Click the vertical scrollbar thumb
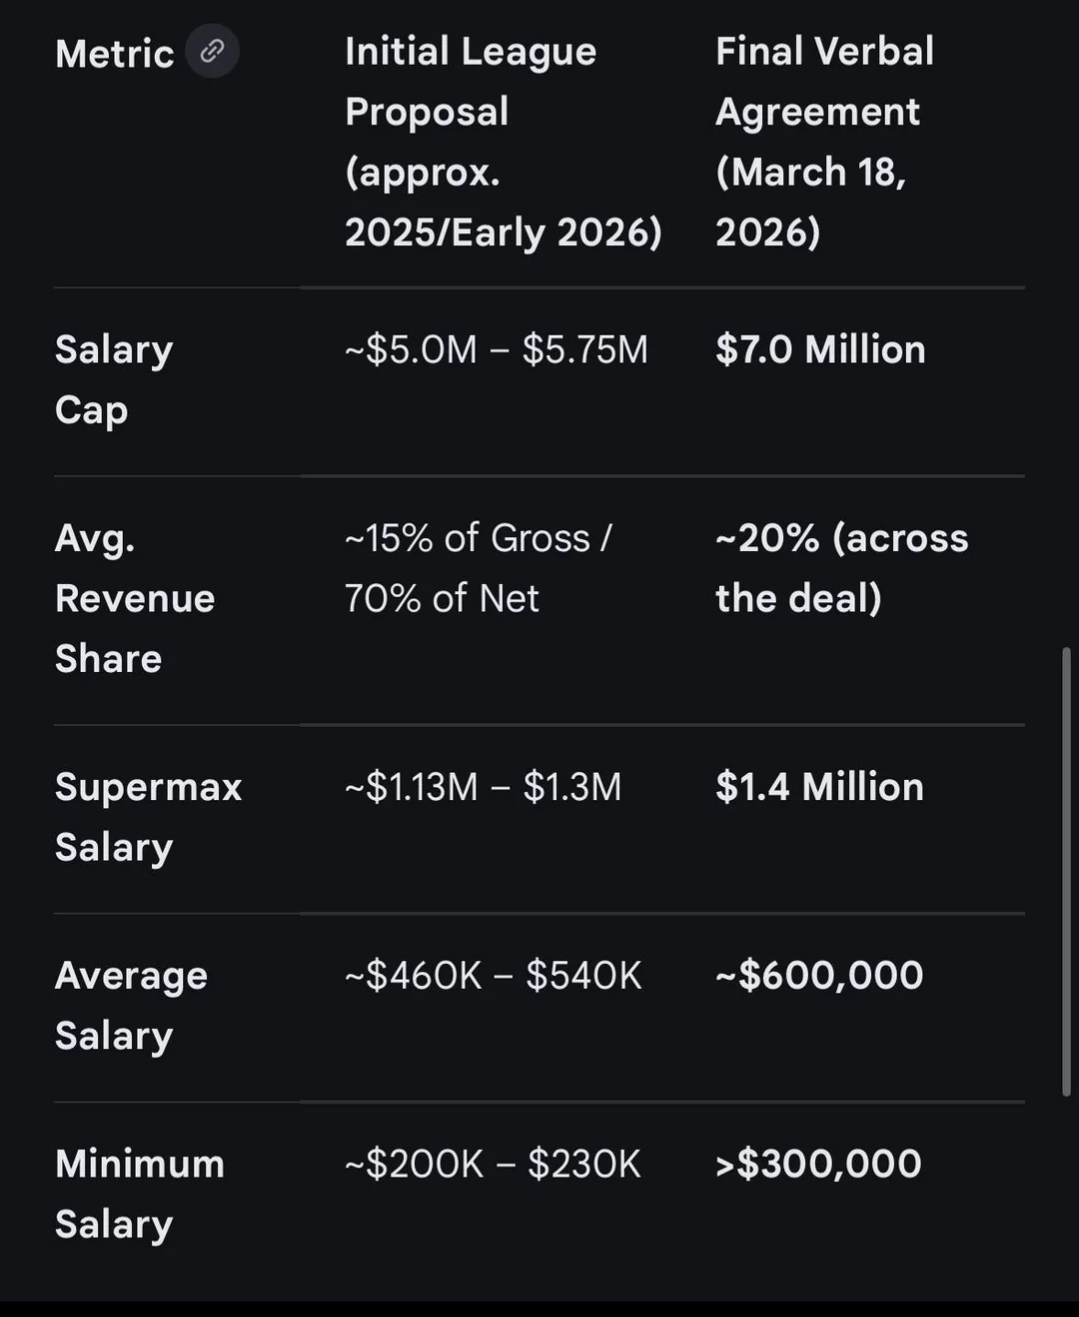1079x1317 pixels. 1066,871
